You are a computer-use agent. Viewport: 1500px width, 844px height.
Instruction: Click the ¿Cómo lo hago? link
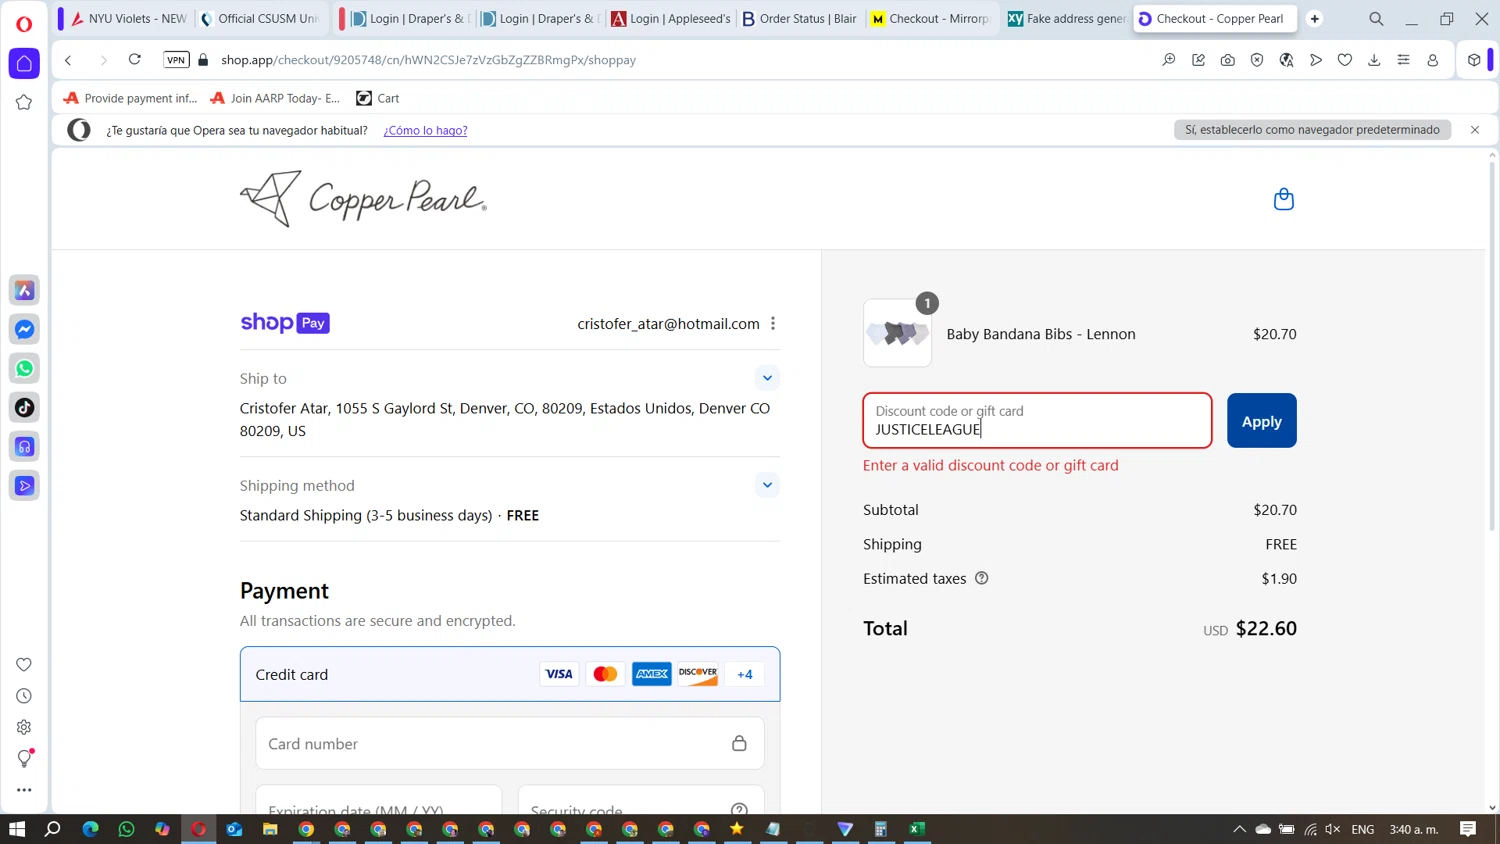coord(425,130)
